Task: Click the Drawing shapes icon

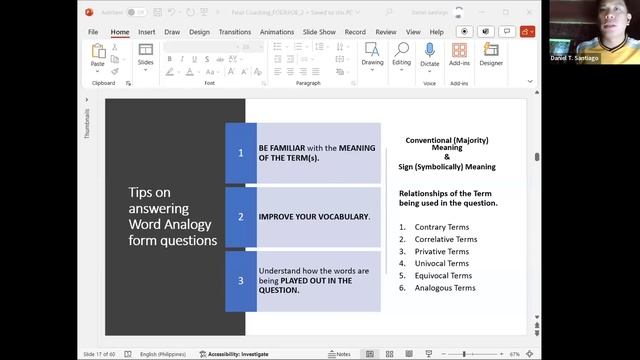Action: point(372,50)
